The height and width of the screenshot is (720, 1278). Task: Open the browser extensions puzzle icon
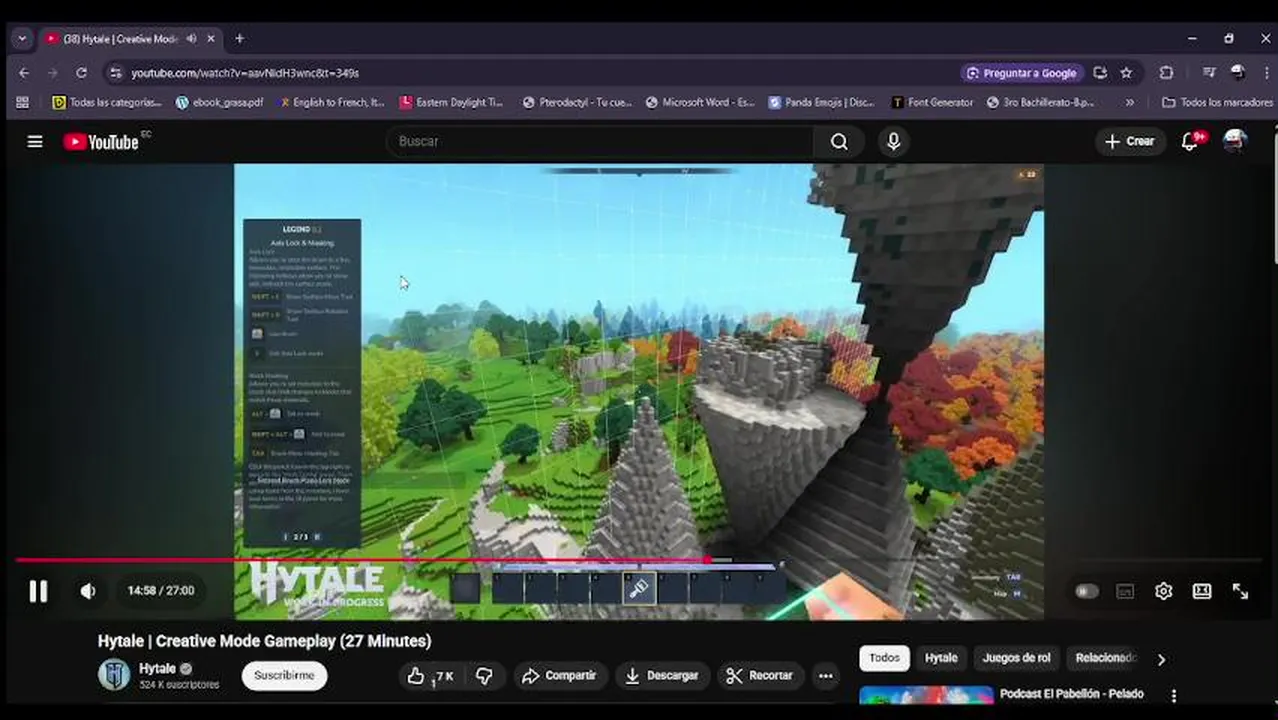pos(1166,73)
